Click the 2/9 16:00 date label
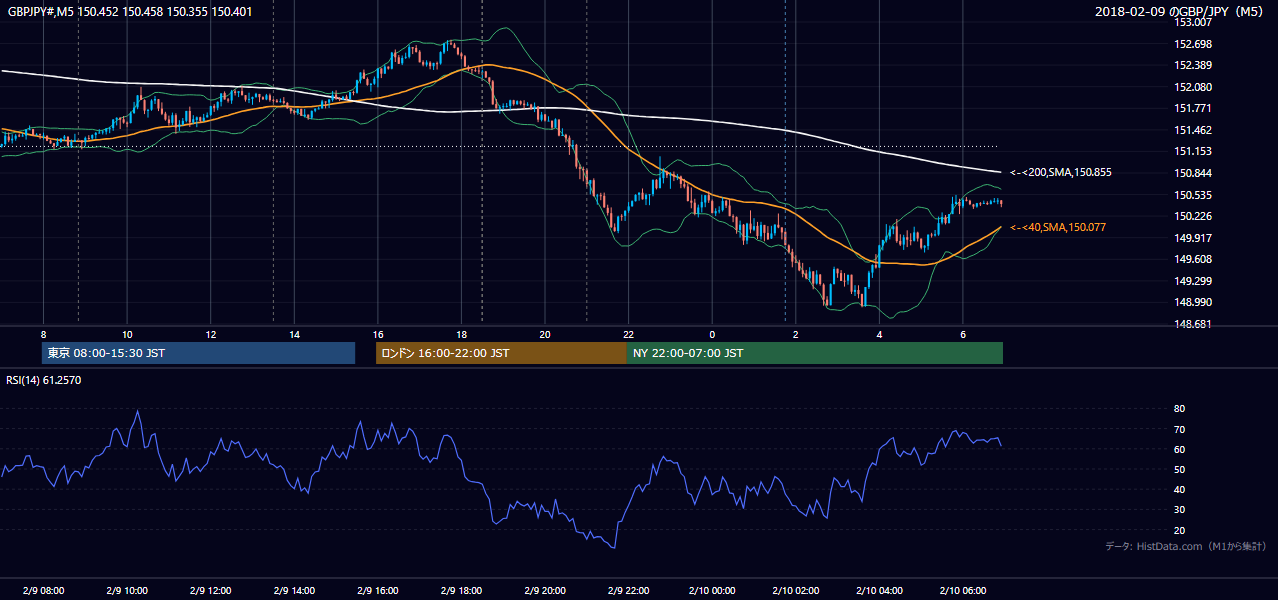The height and width of the screenshot is (600, 1278). (378, 590)
